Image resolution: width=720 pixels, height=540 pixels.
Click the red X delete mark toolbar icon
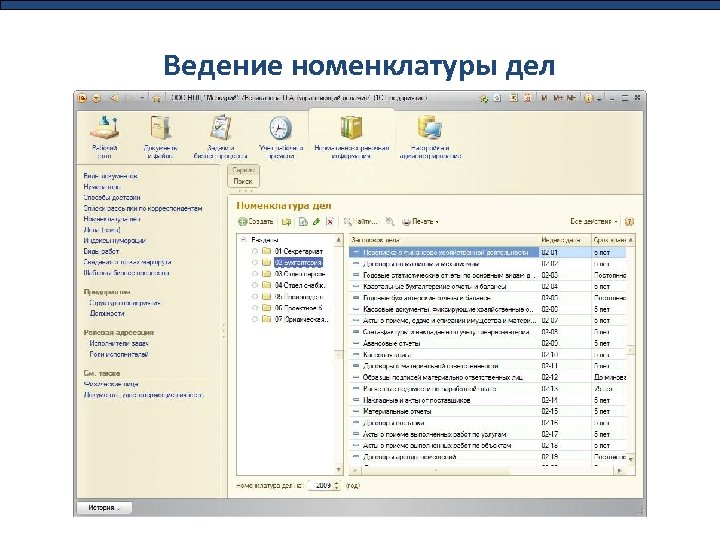330,222
